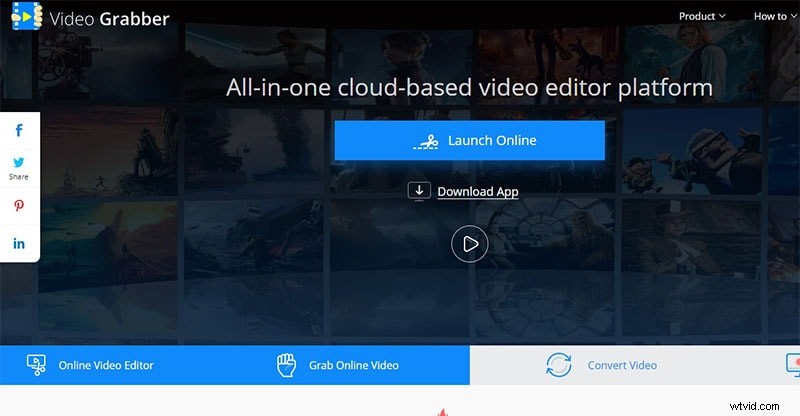
Task: Click the Launch Online button
Action: (x=469, y=140)
